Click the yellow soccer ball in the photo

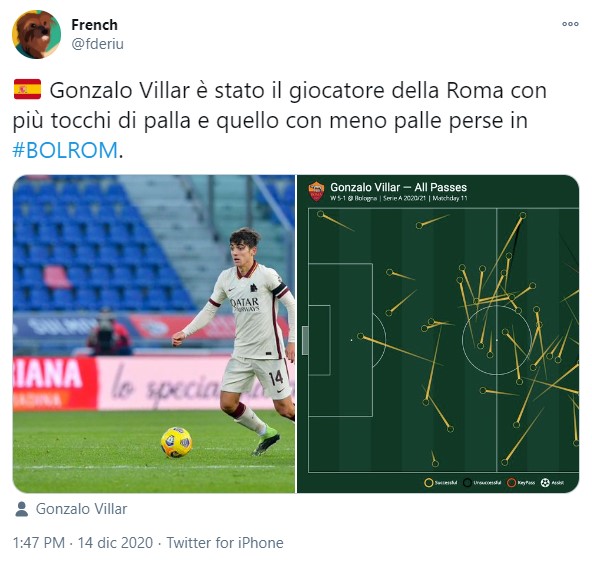click(176, 442)
